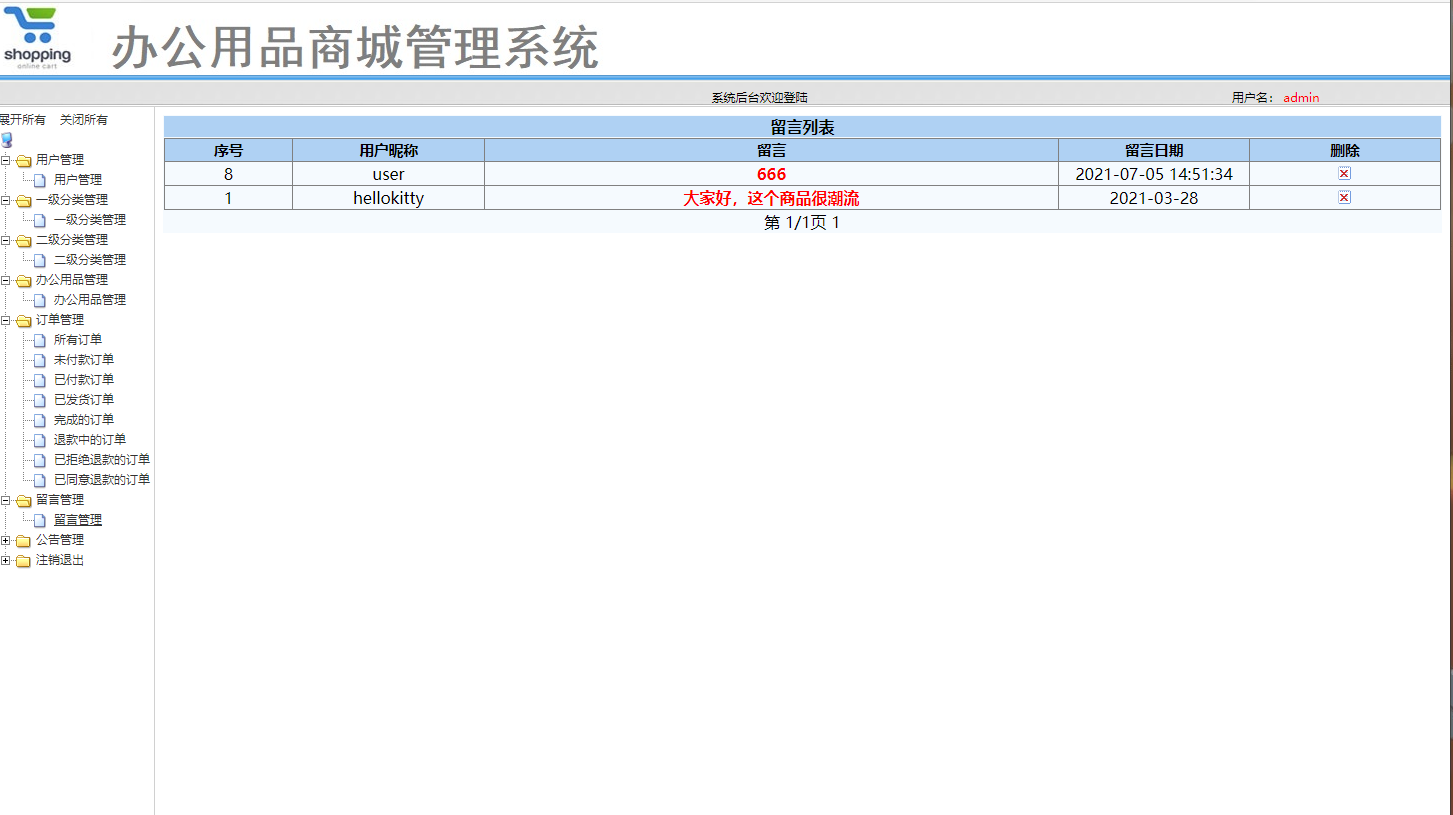
Task: Click the folder icon beside 订单管理
Action: (x=23, y=319)
